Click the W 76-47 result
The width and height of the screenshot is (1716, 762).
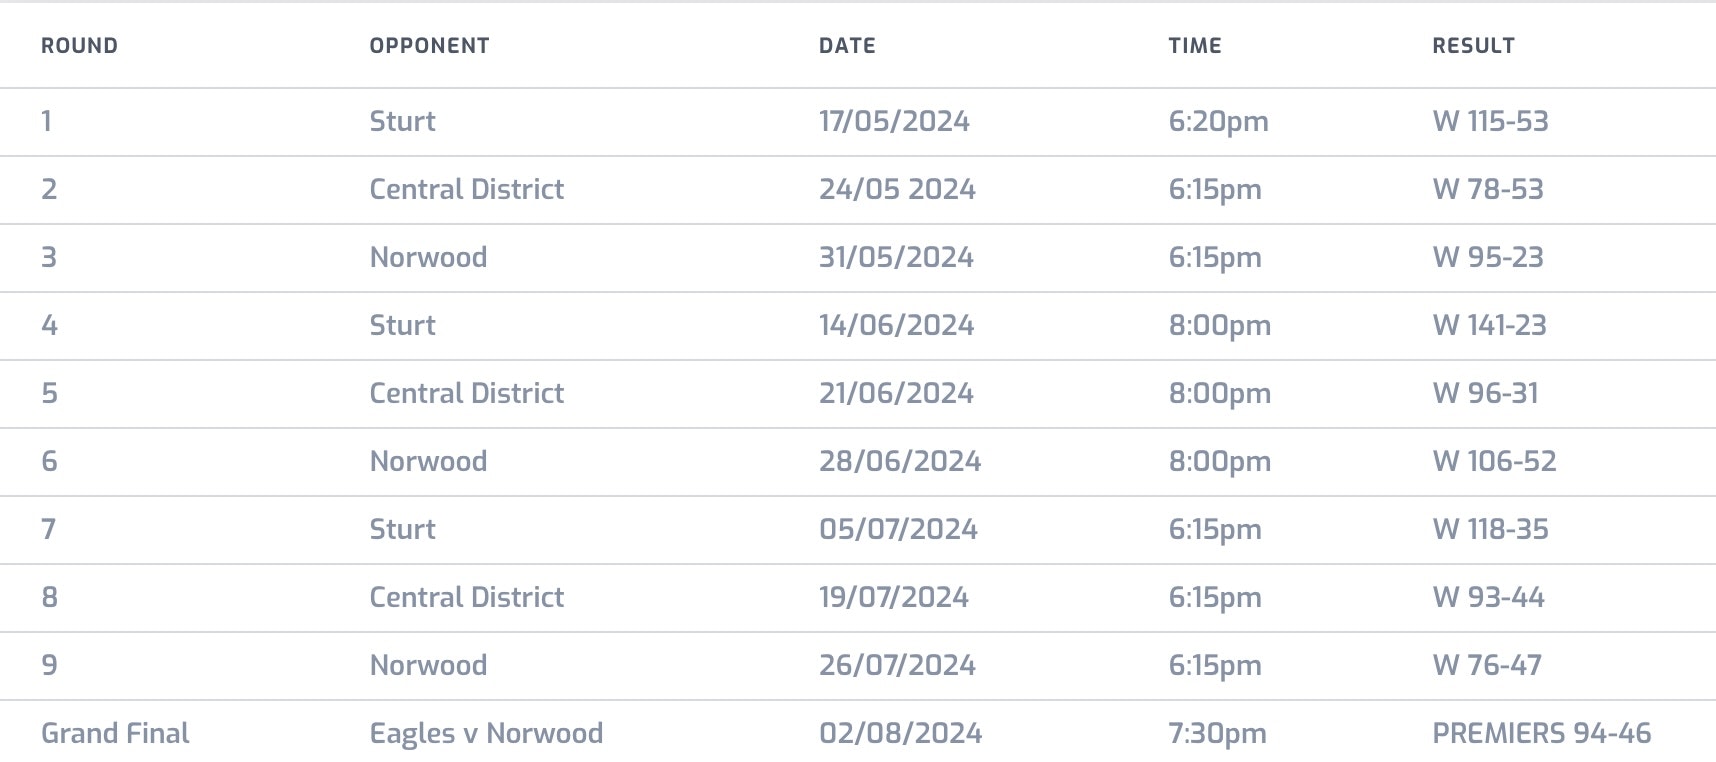coord(1487,666)
